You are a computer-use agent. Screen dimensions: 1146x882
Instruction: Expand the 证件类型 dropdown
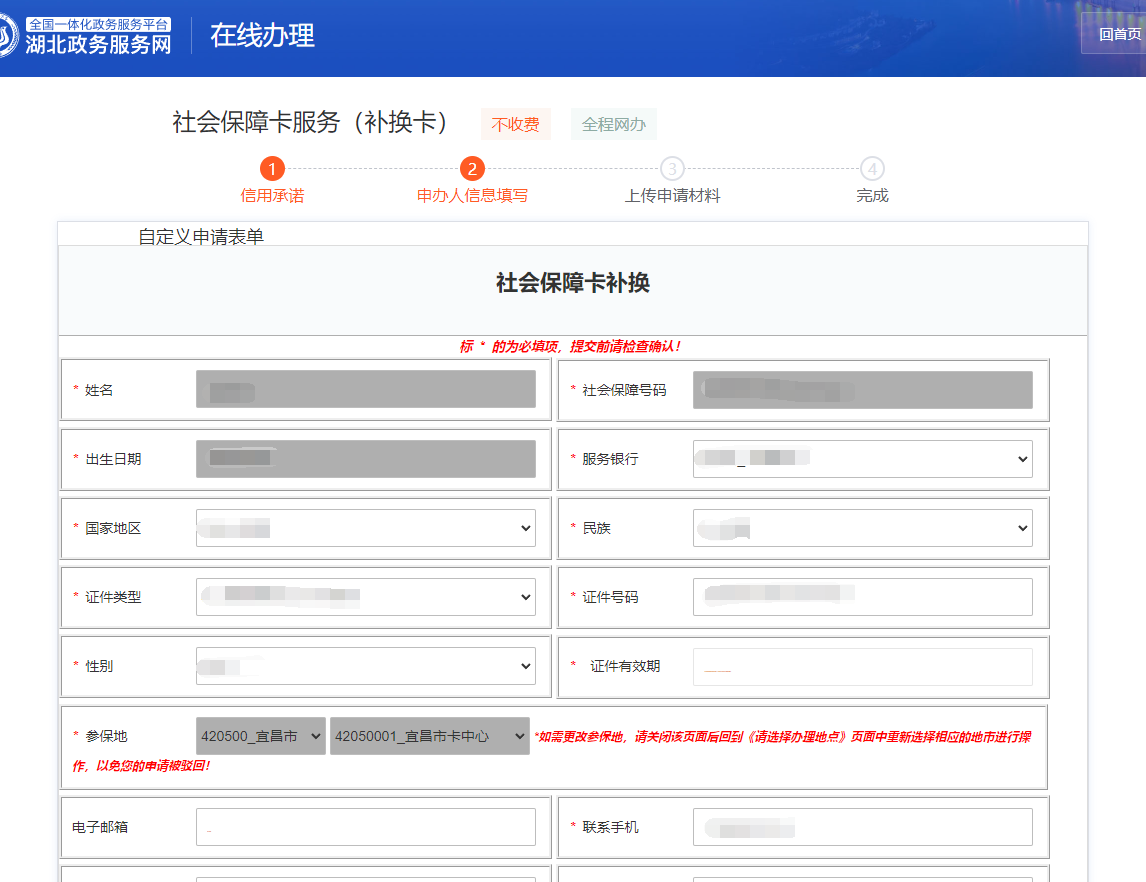(x=365, y=597)
